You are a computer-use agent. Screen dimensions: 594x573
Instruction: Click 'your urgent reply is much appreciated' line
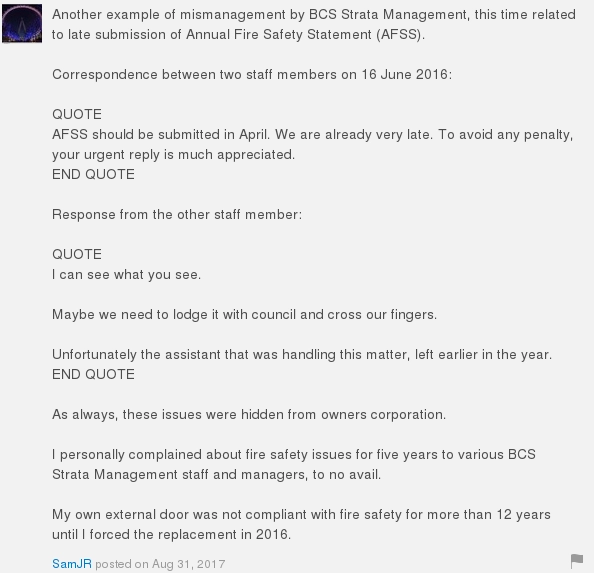pos(174,155)
